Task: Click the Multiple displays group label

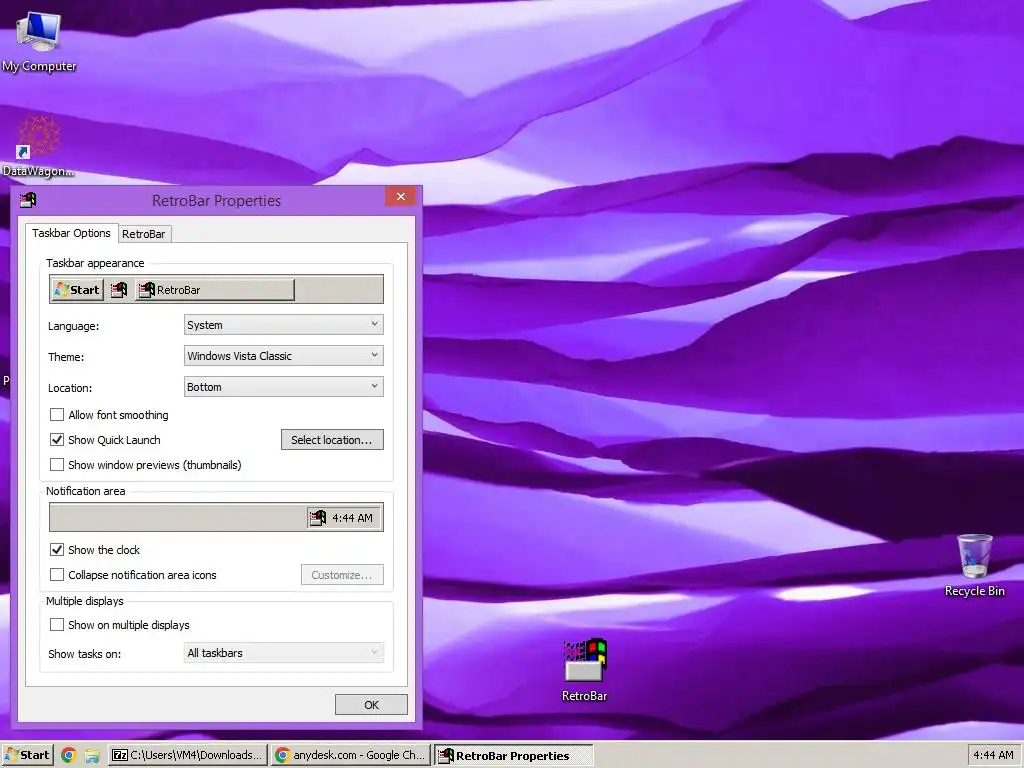Action: pyautogui.click(x=85, y=601)
